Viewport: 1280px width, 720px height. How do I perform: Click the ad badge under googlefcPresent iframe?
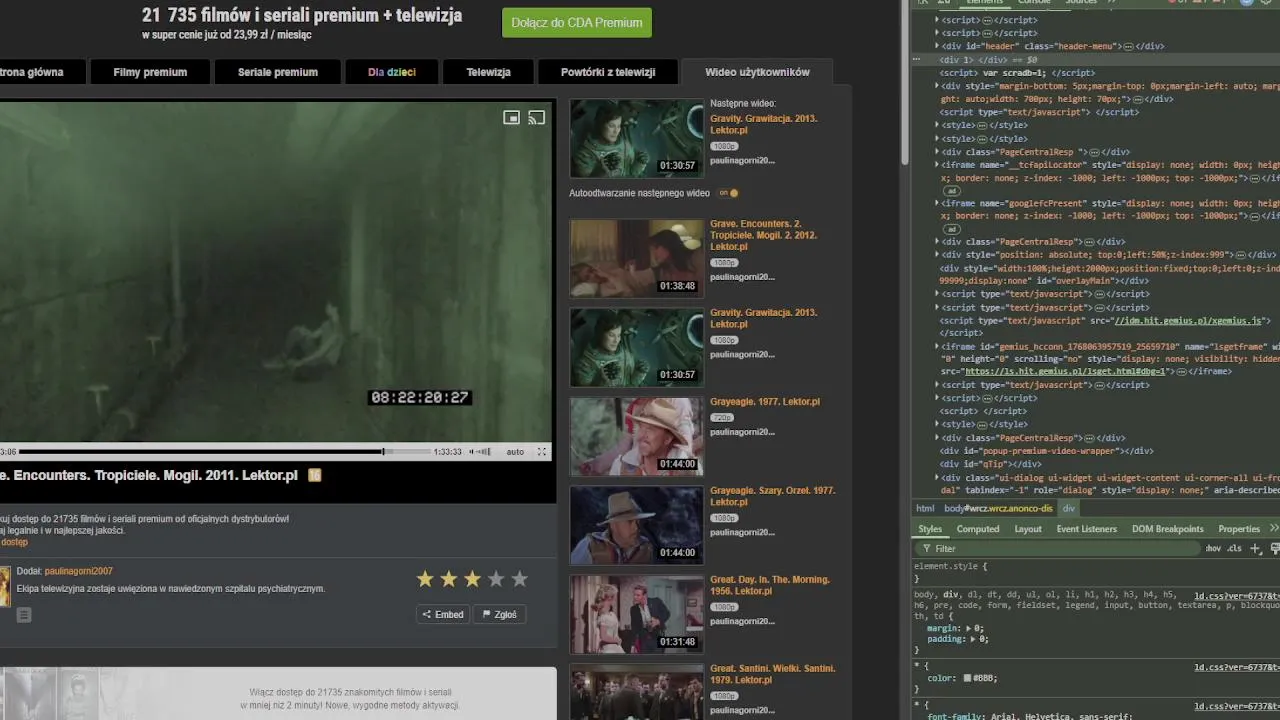point(952,229)
